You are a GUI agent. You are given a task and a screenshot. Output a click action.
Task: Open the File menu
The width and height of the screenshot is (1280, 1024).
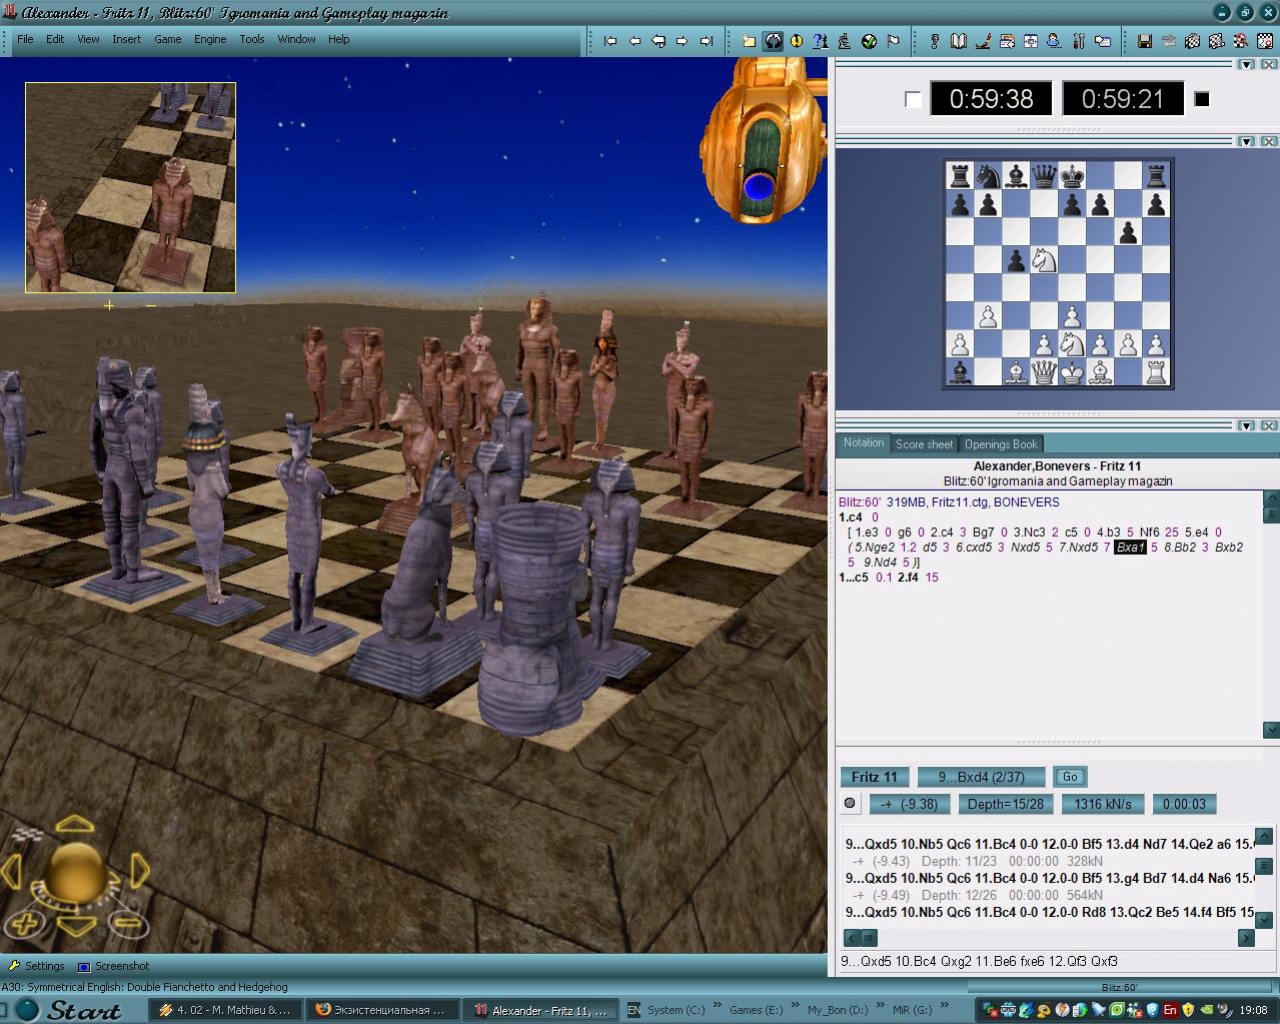[x=25, y=39]
